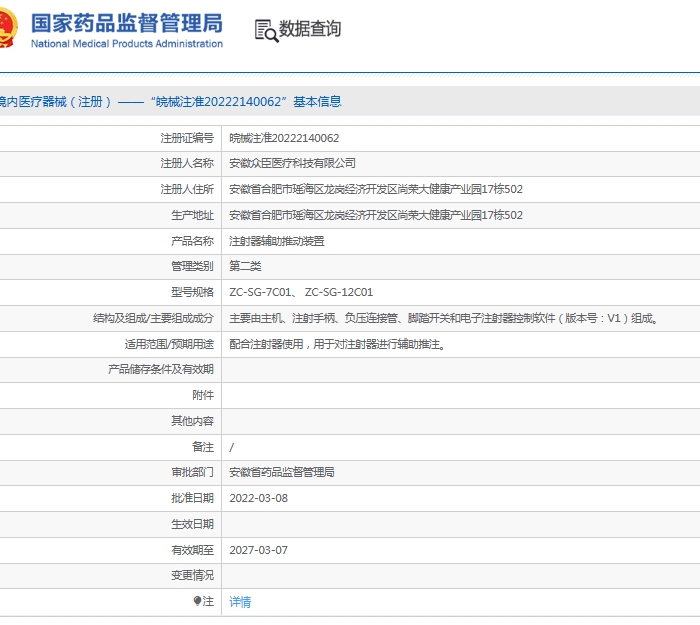This screenshot has width=700, height=625.
Task: Click expiry date 2027-03-07
Action: pos(258,550)
